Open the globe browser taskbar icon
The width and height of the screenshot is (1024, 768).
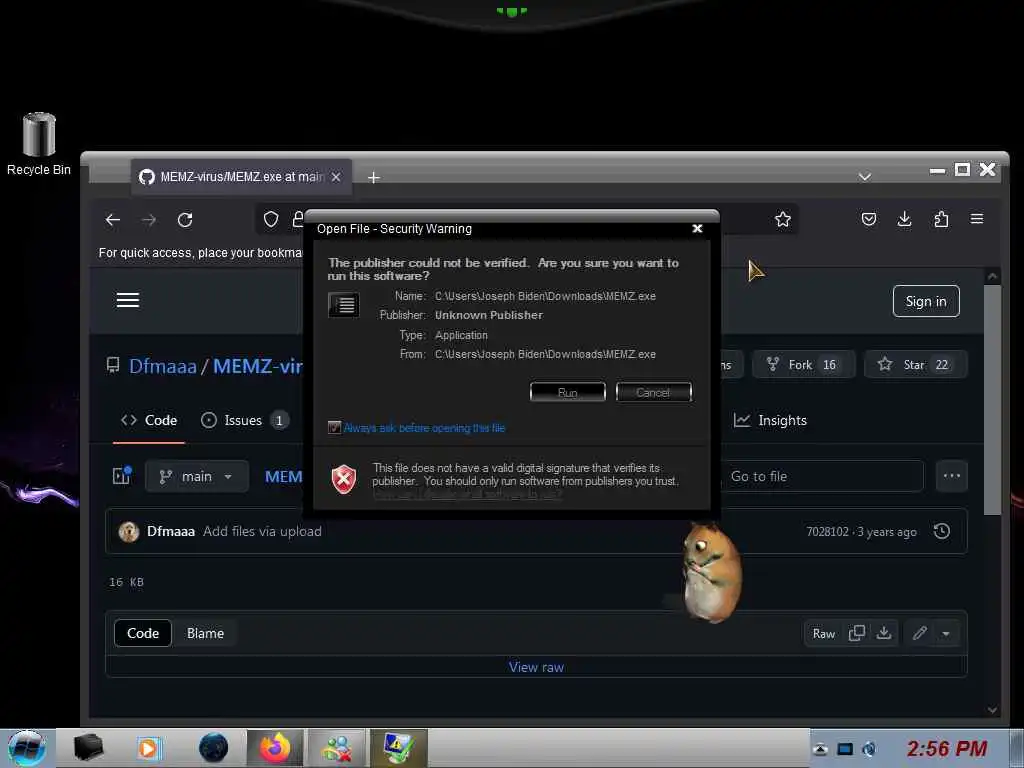[214, 748]
